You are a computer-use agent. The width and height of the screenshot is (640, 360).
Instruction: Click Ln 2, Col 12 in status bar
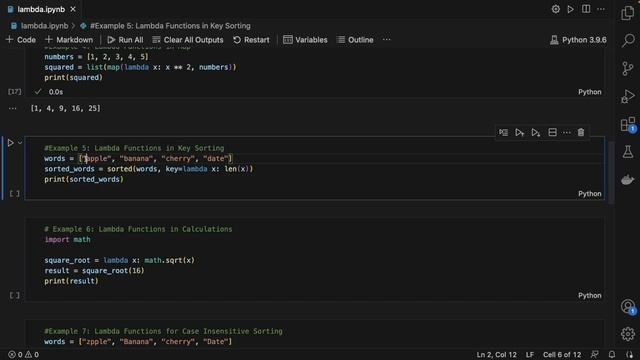pyautogui.click(x=496, y=355)
